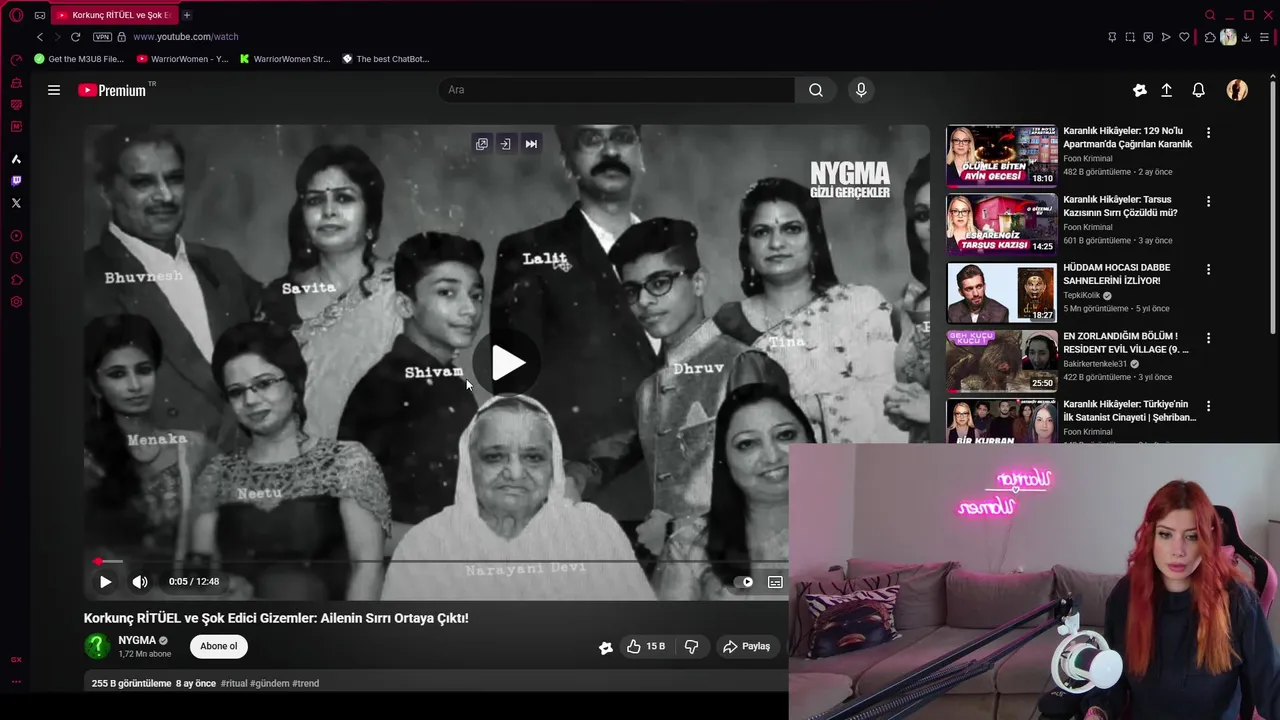Subscribe with 'Abone ol' button

(219, 646)
